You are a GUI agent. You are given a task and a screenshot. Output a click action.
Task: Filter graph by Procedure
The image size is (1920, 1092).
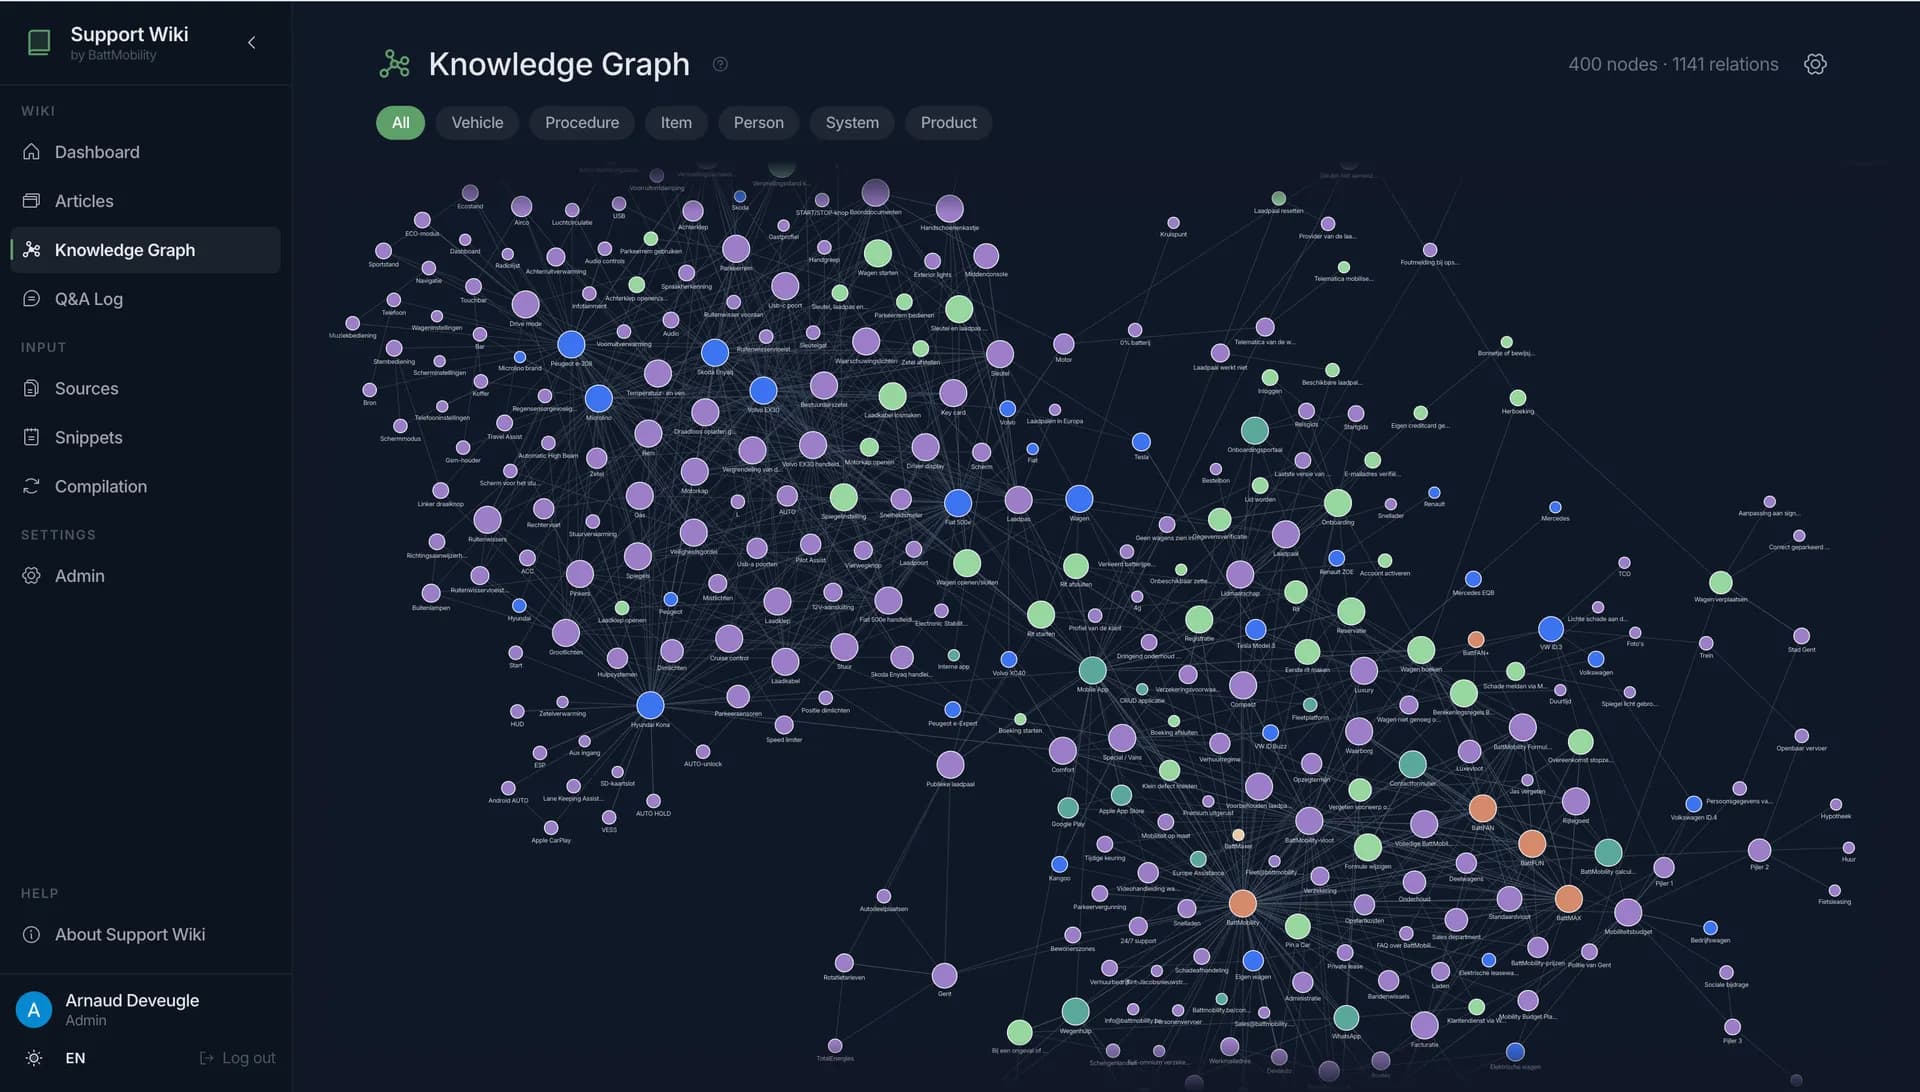(x=582, y=123)
